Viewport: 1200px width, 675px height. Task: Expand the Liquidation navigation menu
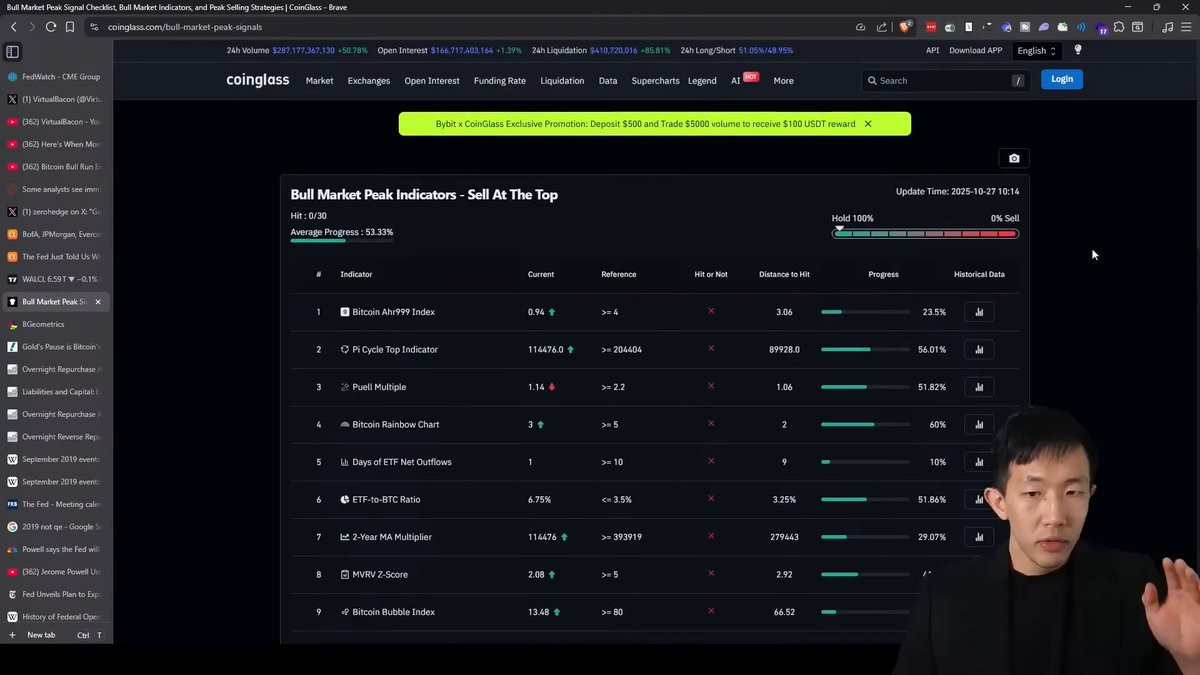coord(562,81)
